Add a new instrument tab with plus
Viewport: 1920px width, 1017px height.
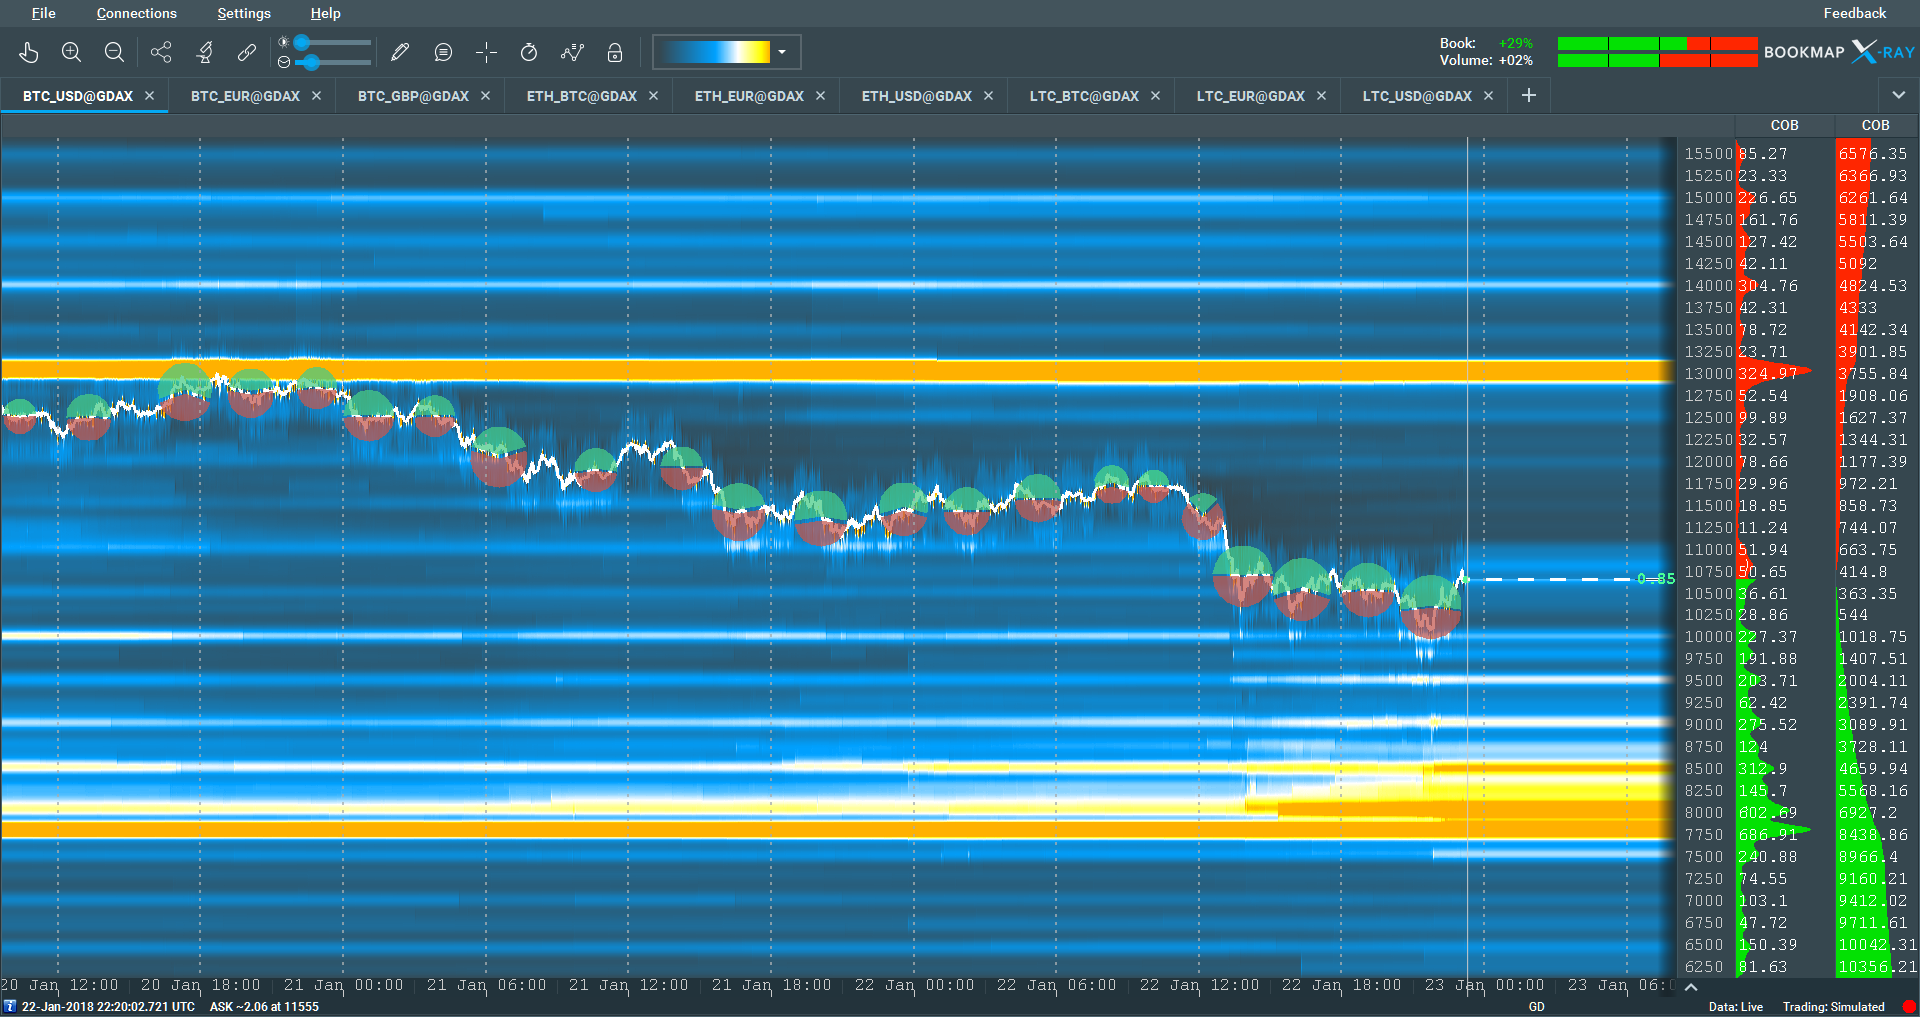[x=1528, y=95]
